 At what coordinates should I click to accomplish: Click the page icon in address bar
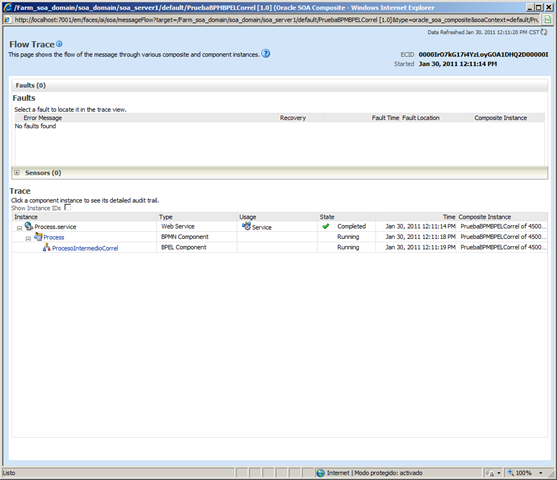click(x=7, y=20)
